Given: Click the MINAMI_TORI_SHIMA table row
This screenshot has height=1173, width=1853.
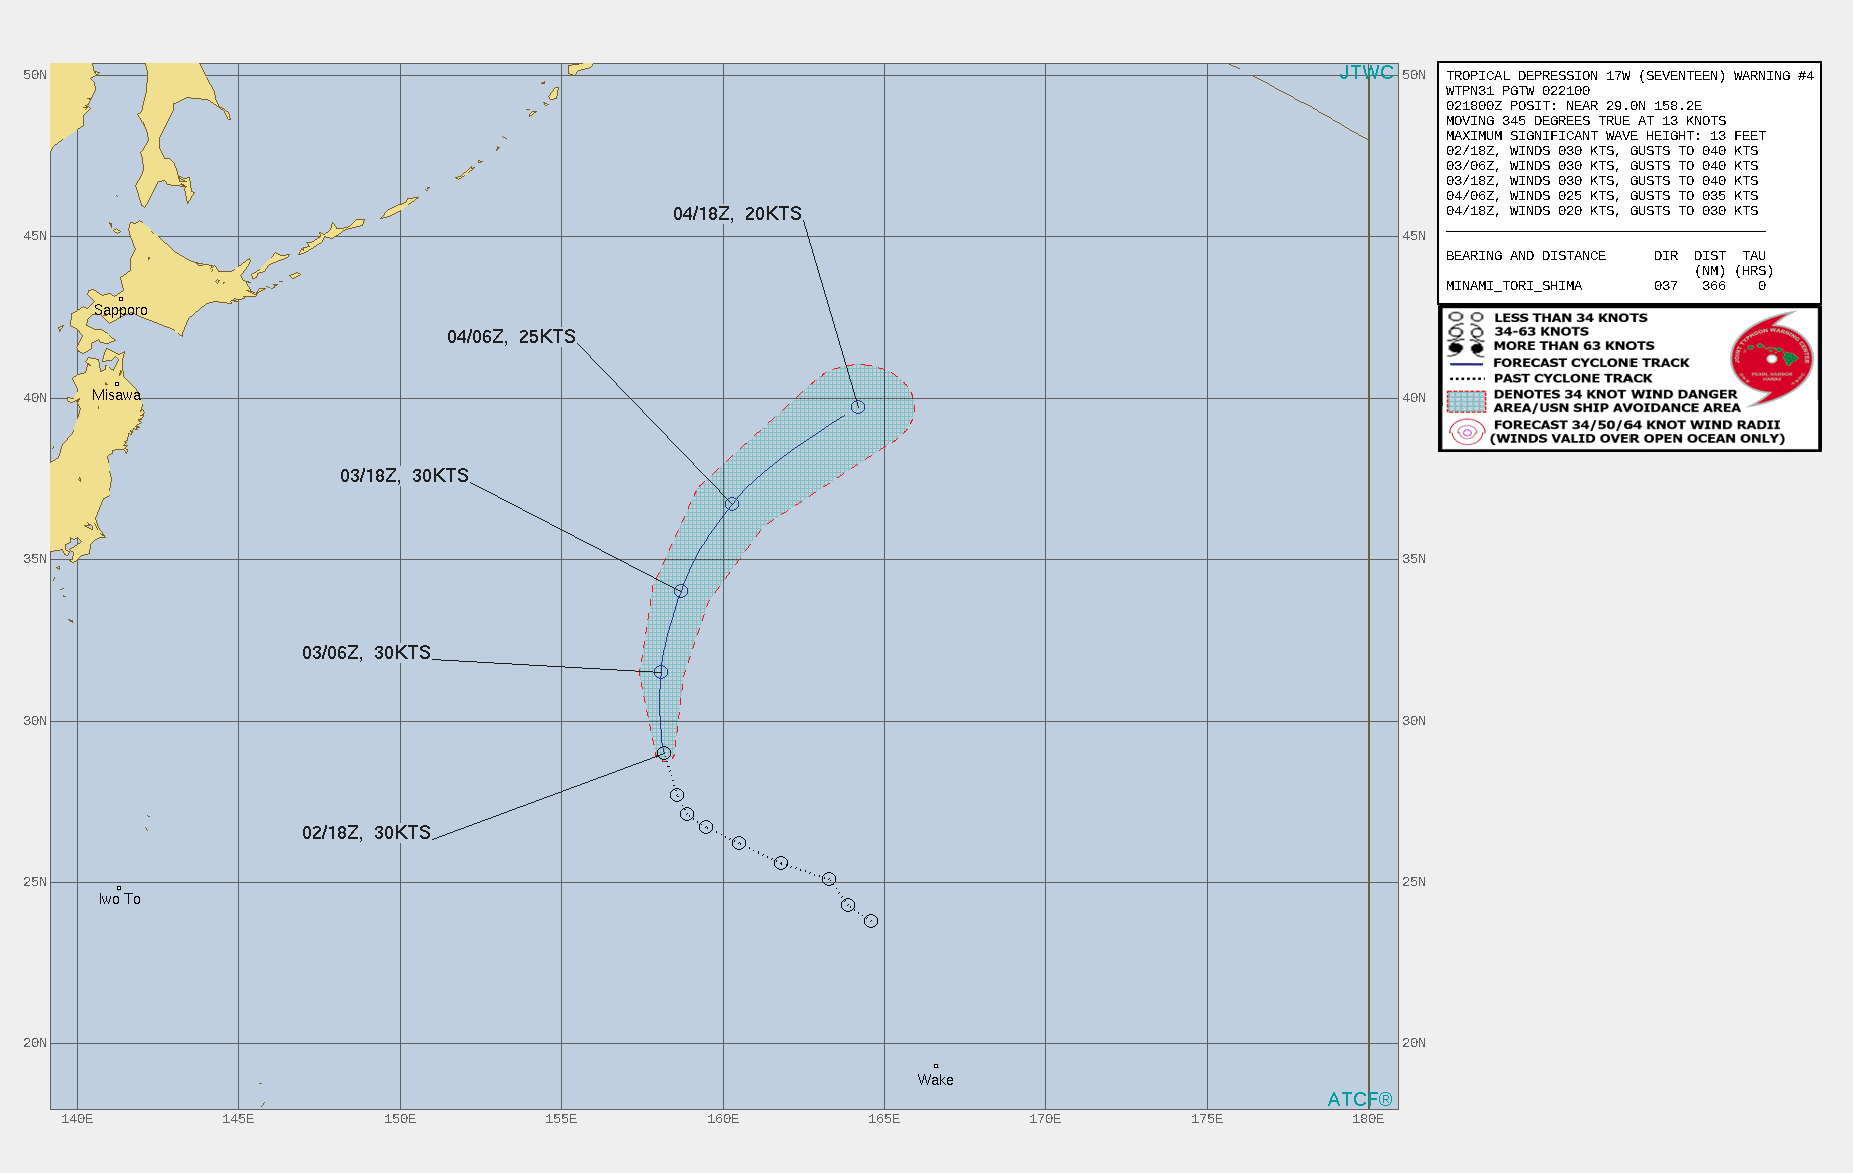Looking at the screenshot, I should pos(1605,286).
